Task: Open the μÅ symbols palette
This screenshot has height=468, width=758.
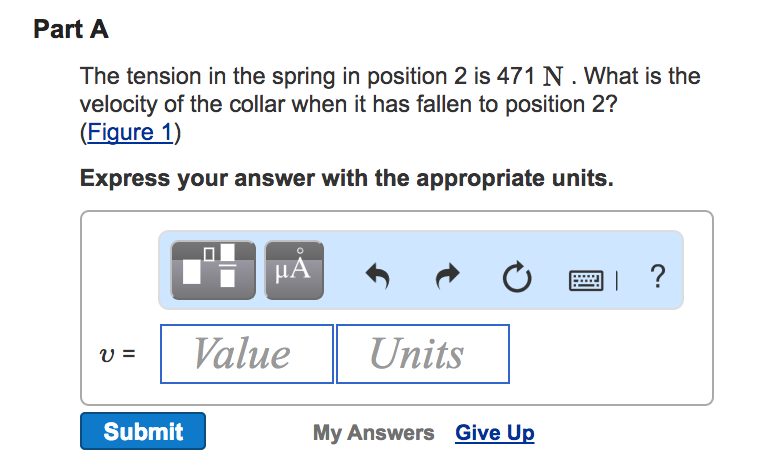Action: (293, 270)
